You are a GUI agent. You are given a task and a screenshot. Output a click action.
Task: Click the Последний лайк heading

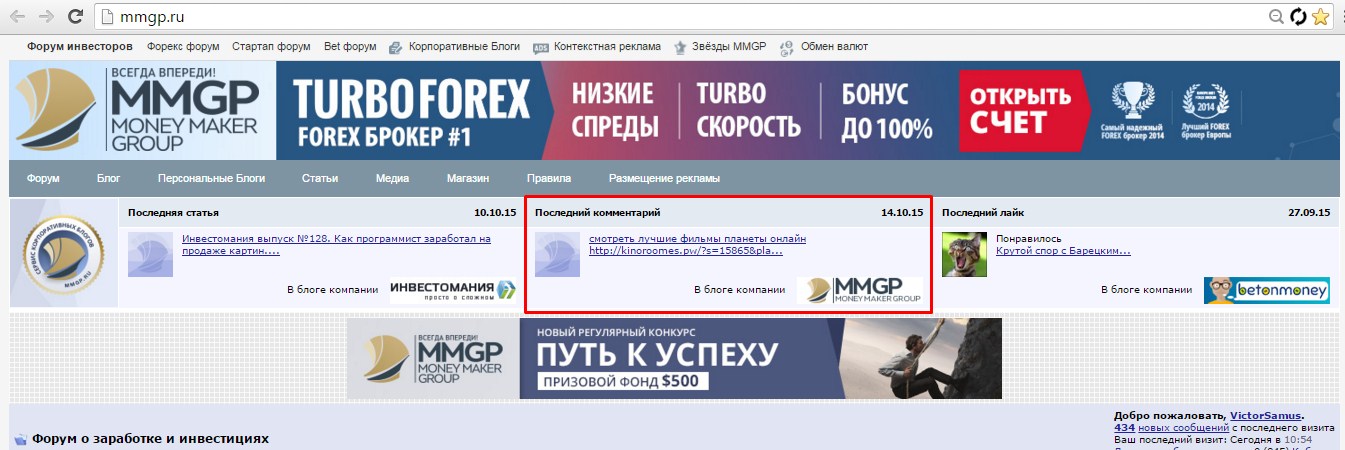983,213
